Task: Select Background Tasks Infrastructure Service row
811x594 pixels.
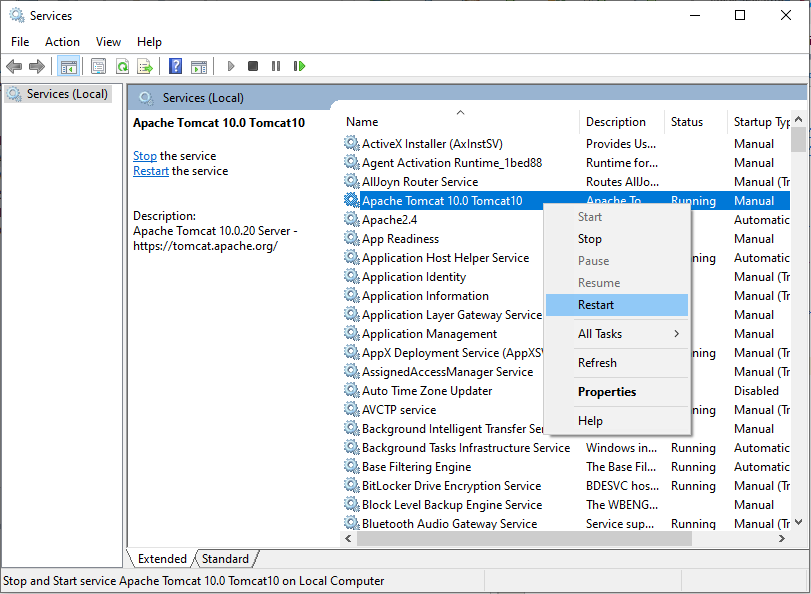Action: click(x=566, y=448)
